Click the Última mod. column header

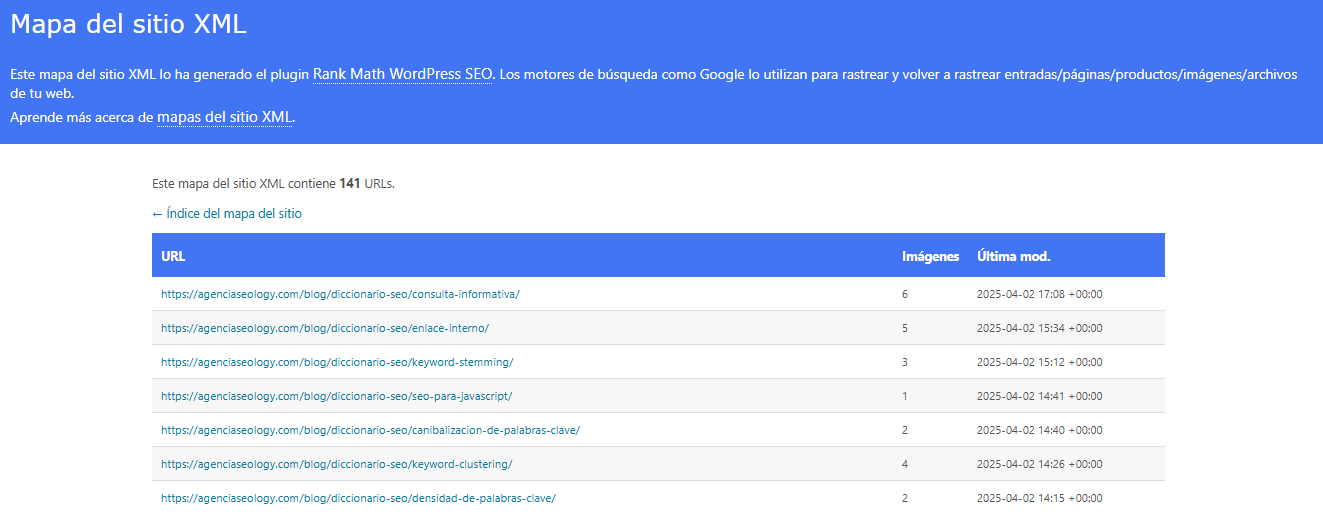tap(1013, 257)
